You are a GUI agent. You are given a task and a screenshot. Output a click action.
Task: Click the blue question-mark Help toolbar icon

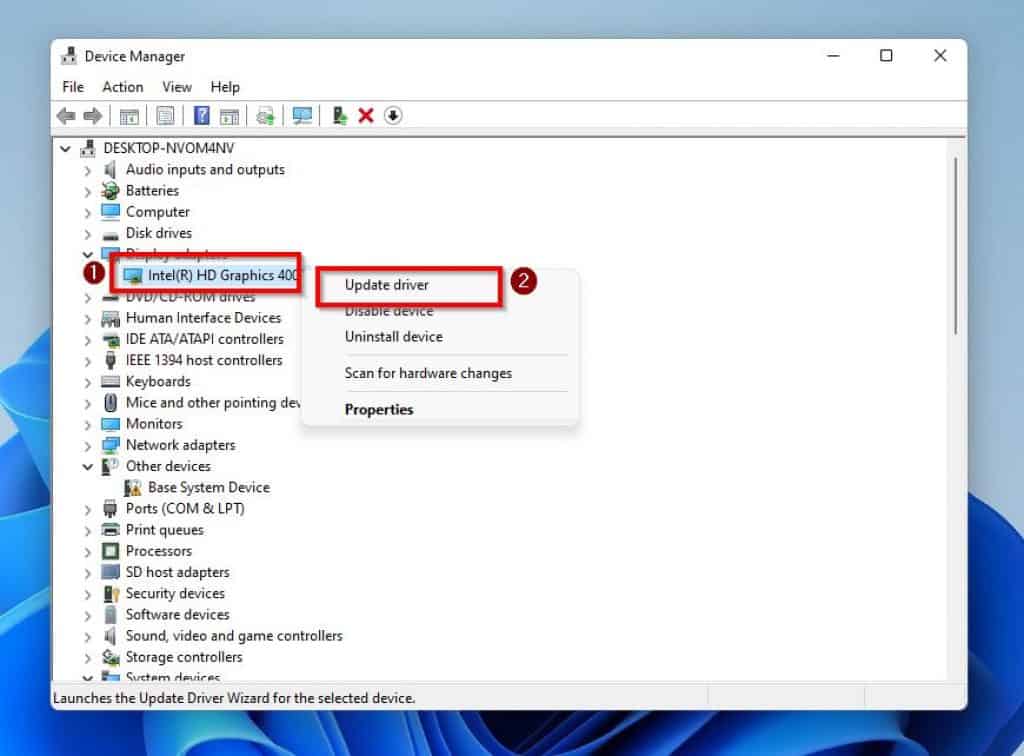tap(202, 116)
